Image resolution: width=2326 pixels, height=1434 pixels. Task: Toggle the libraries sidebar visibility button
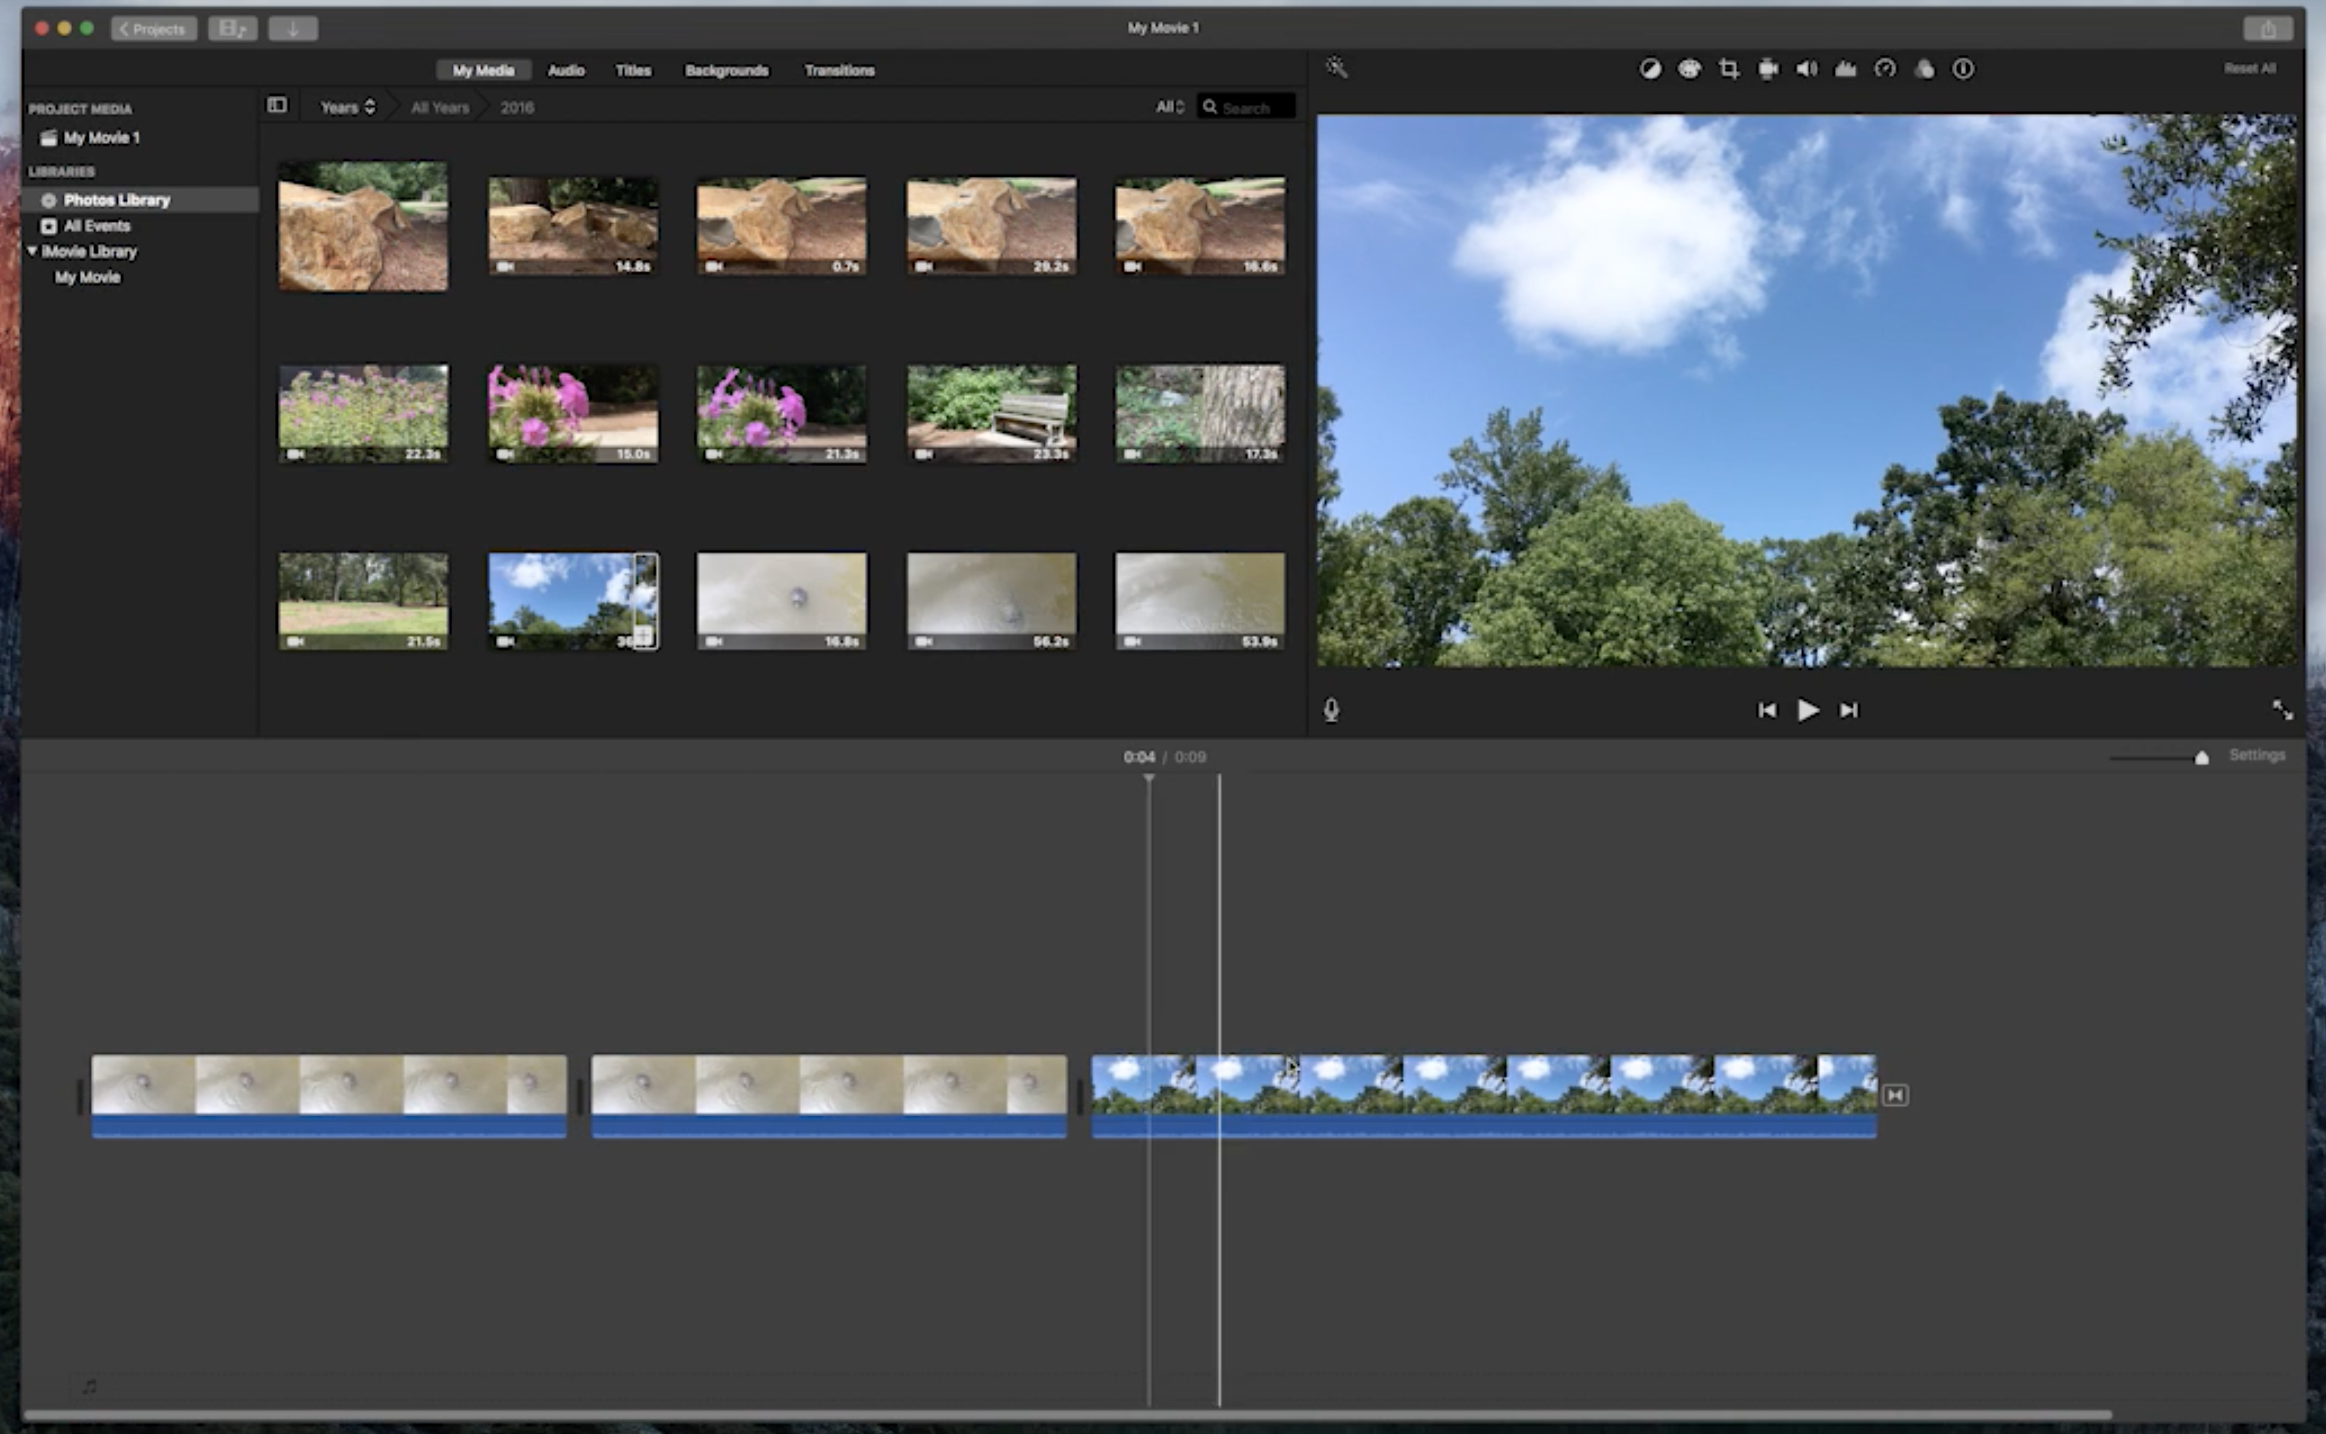(277, 105)
